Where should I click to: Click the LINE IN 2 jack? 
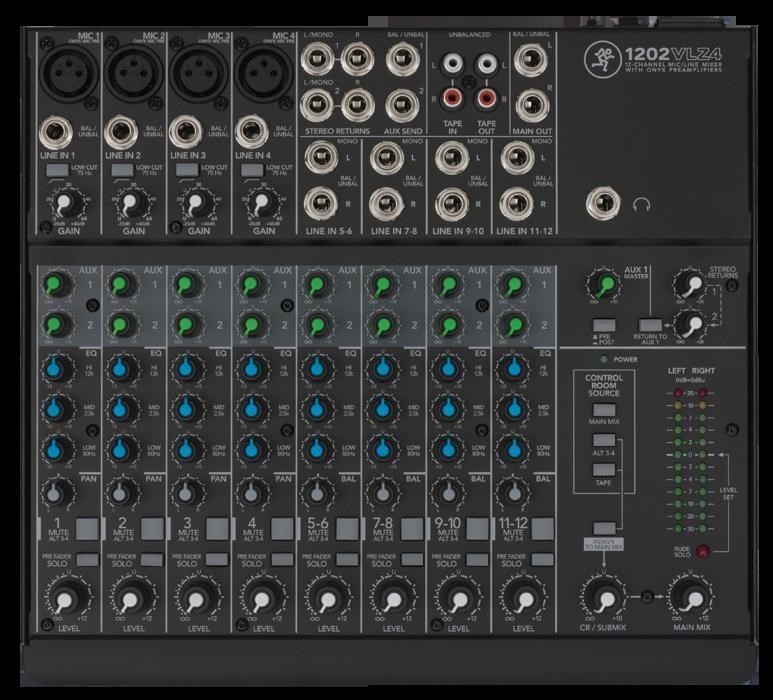tap(121, 132)
